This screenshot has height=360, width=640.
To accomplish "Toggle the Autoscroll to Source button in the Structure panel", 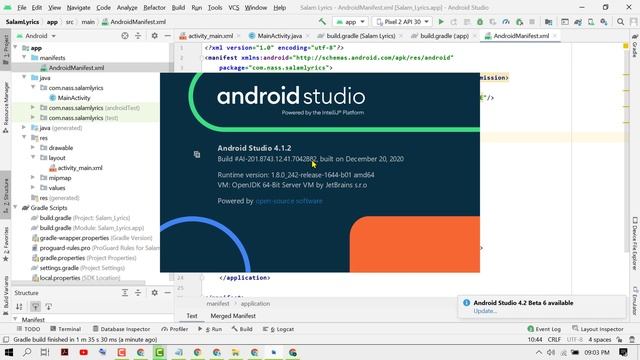I will [x=36, y=307].
